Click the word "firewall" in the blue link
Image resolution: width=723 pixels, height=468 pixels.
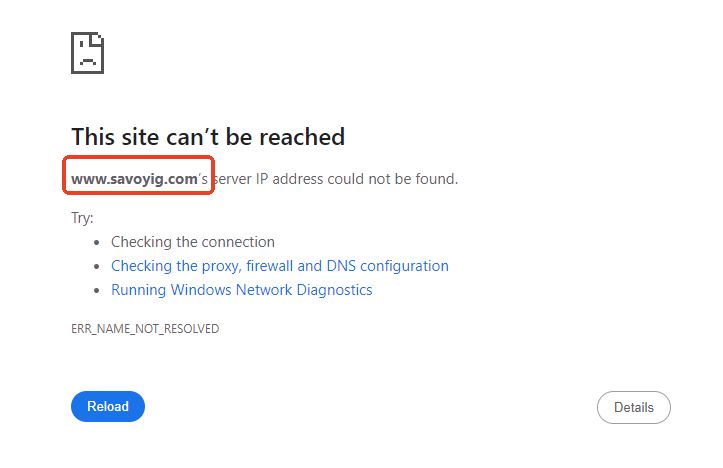pyautogui.click(x=266, y=266)
